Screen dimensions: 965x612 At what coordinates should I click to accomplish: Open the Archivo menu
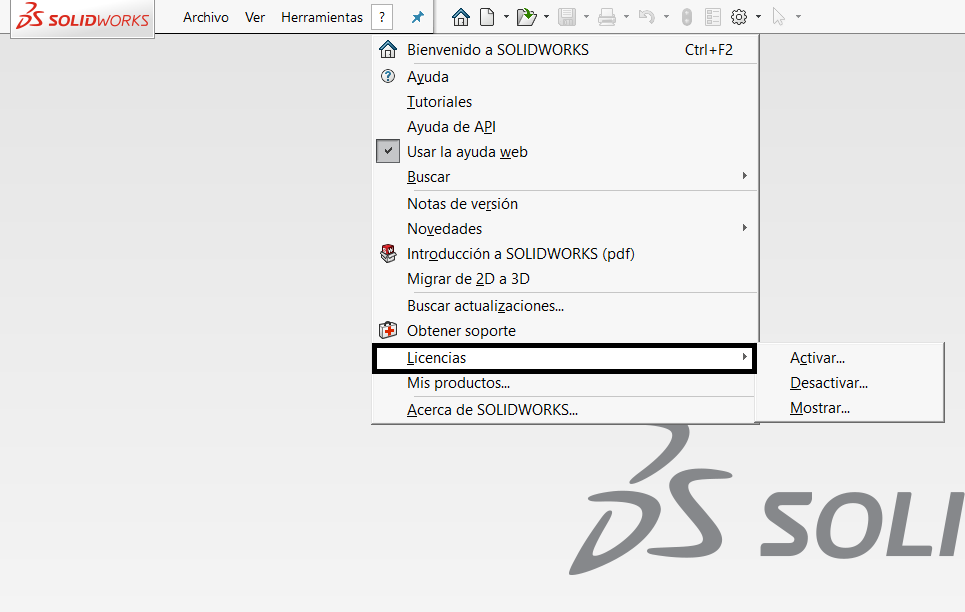click(206, 17)
